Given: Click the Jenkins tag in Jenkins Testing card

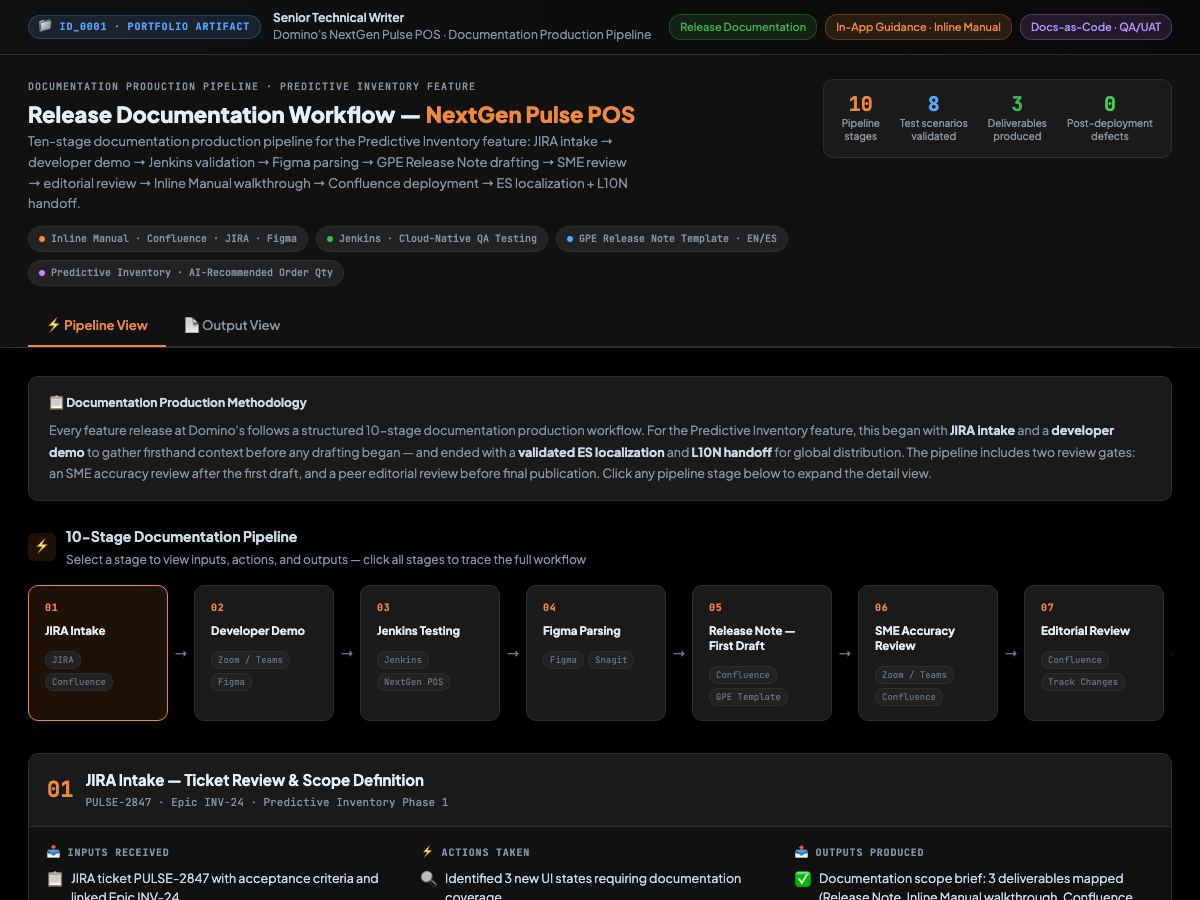Looking at the screenshot, I should [403, 660].
